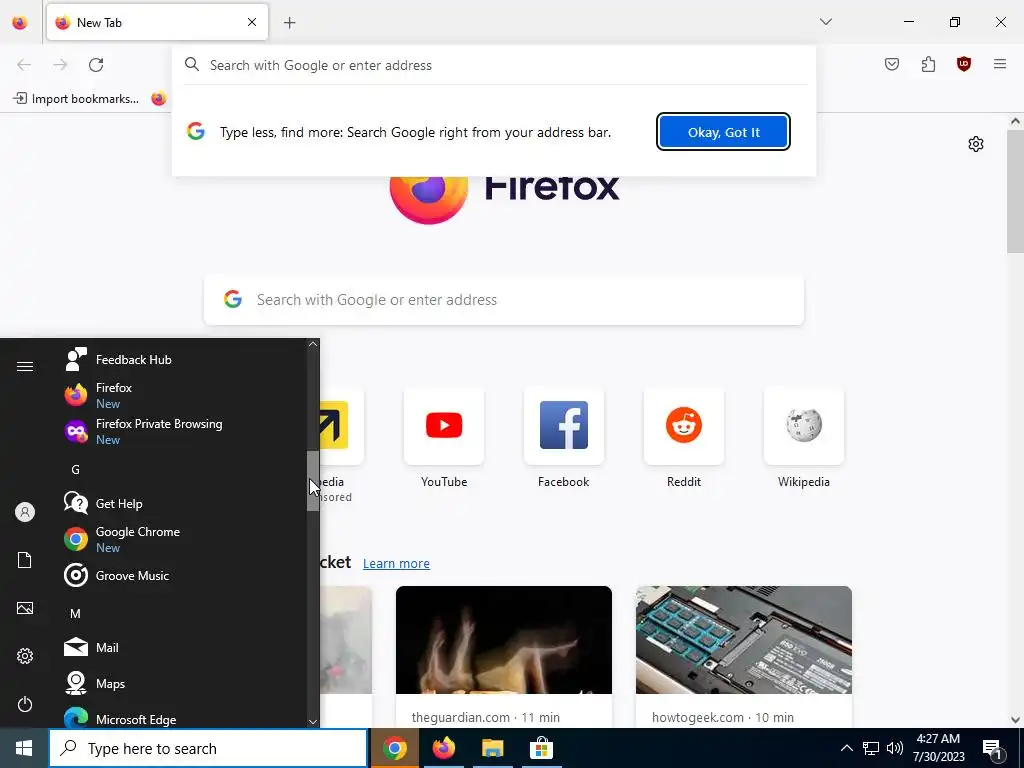Click Firefox page vertical scrollbar thumb
1024x768 pixels.
1015,191
